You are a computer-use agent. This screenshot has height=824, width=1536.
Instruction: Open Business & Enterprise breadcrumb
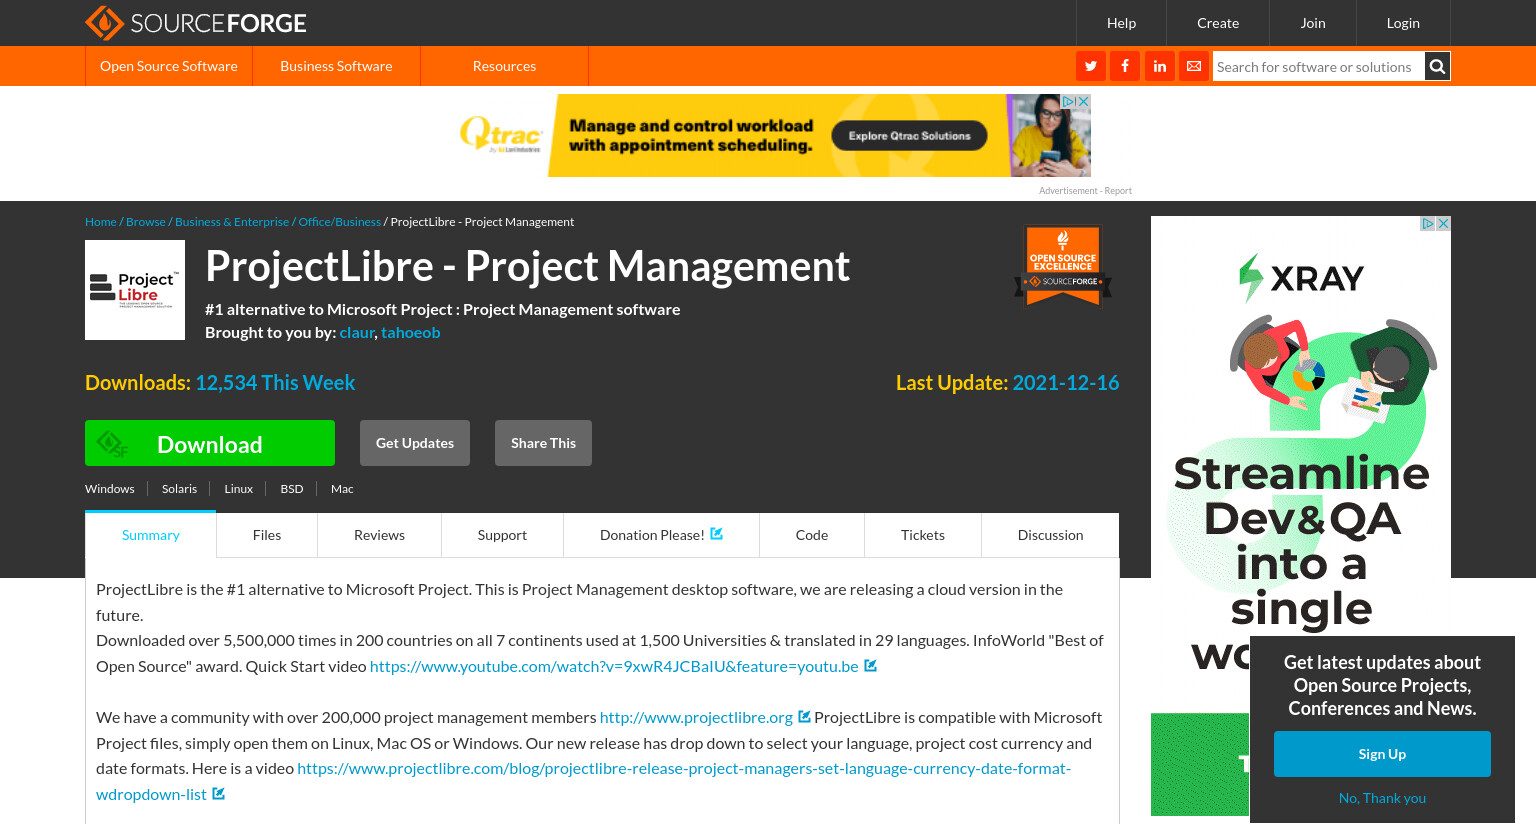pos(232,222)
